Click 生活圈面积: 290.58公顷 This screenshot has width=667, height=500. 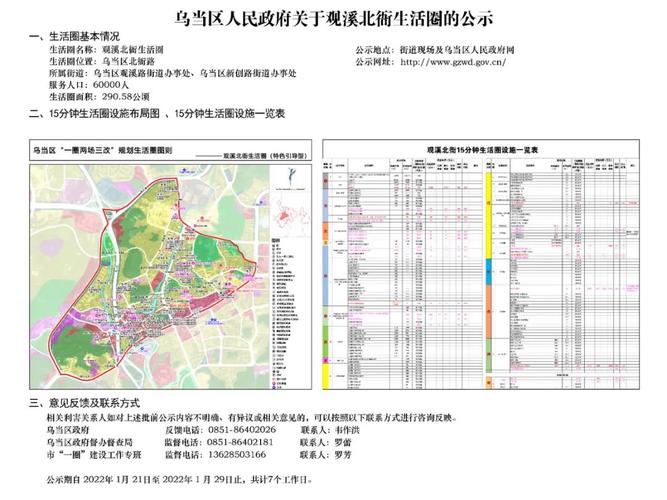tap(99, 97)
